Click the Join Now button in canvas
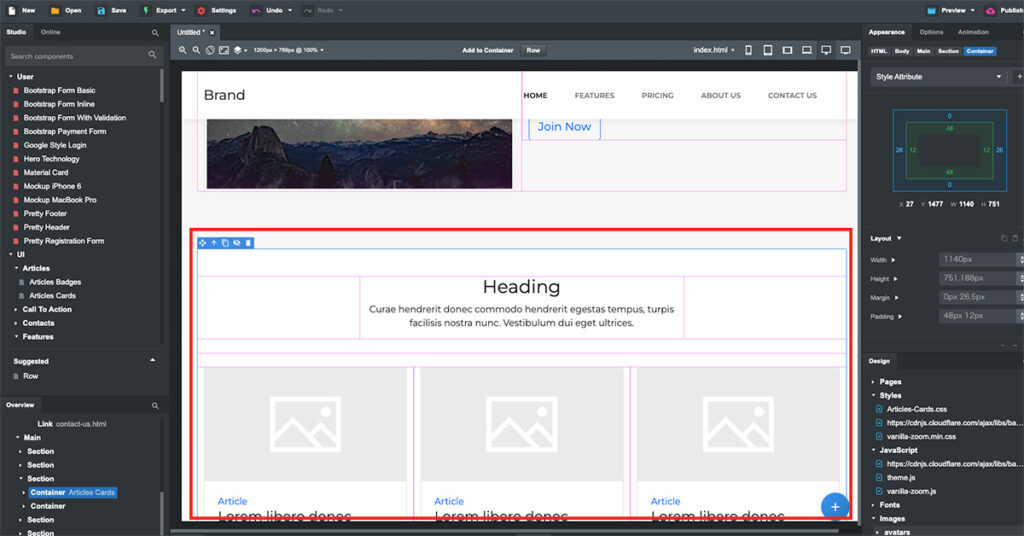 564,127
